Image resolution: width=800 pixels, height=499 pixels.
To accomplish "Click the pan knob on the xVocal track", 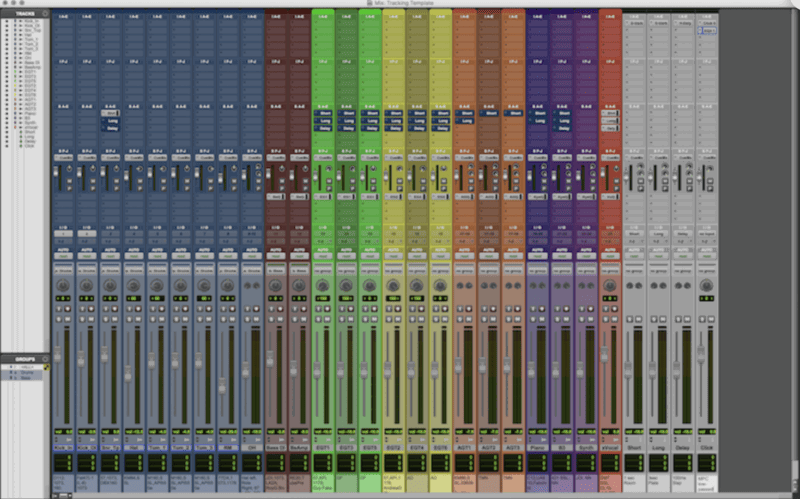I will click(x=610, y=285).
